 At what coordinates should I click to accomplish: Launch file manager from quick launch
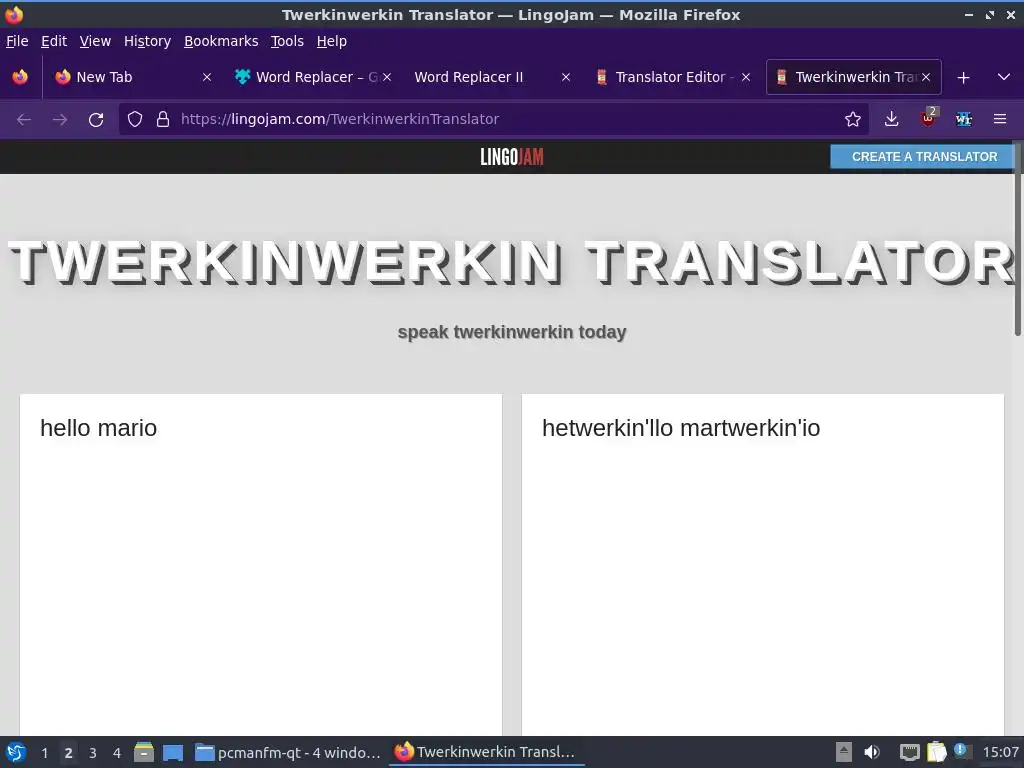click(144, 752)
